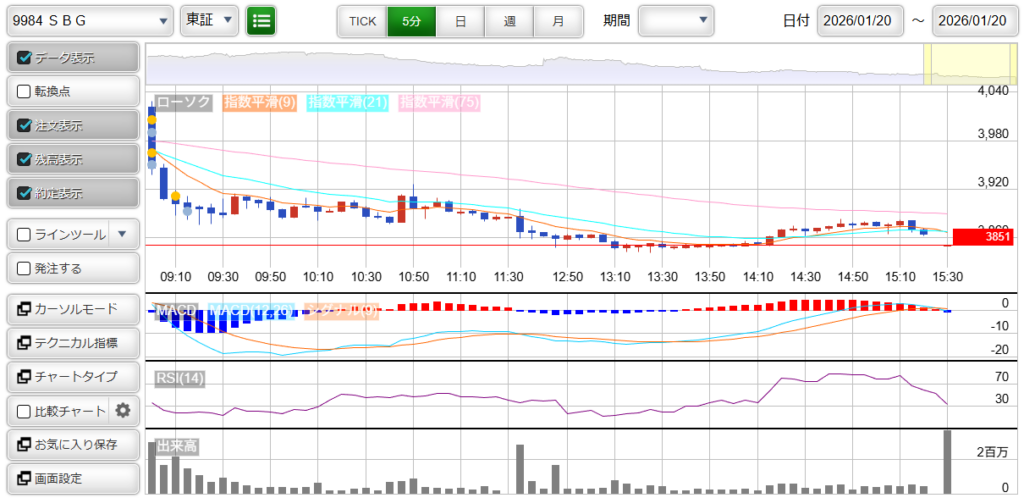Uncheck the データ表示 checkbox
Screen dimensions: 1024x498
click(25, 58)
